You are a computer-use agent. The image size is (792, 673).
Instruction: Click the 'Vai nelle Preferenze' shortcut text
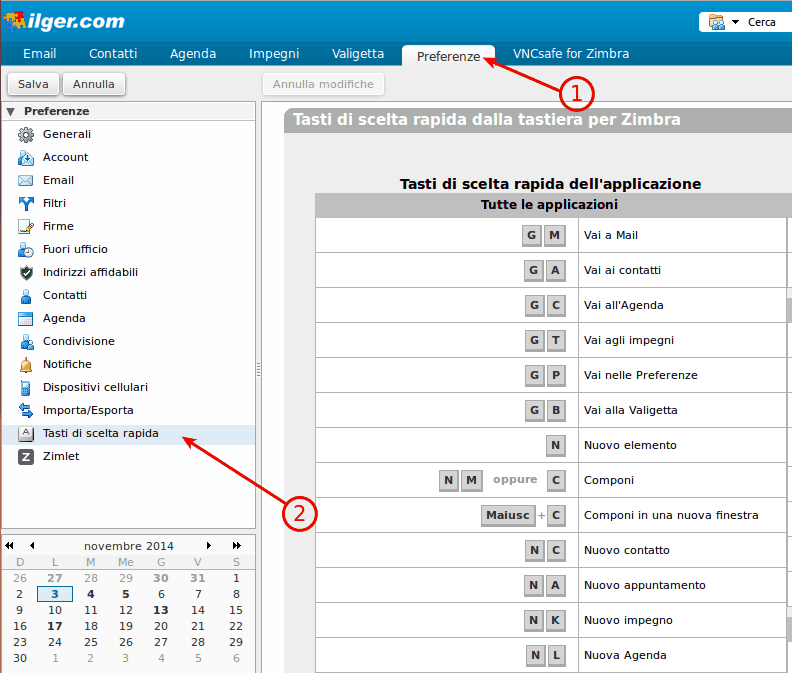(640, 375)
